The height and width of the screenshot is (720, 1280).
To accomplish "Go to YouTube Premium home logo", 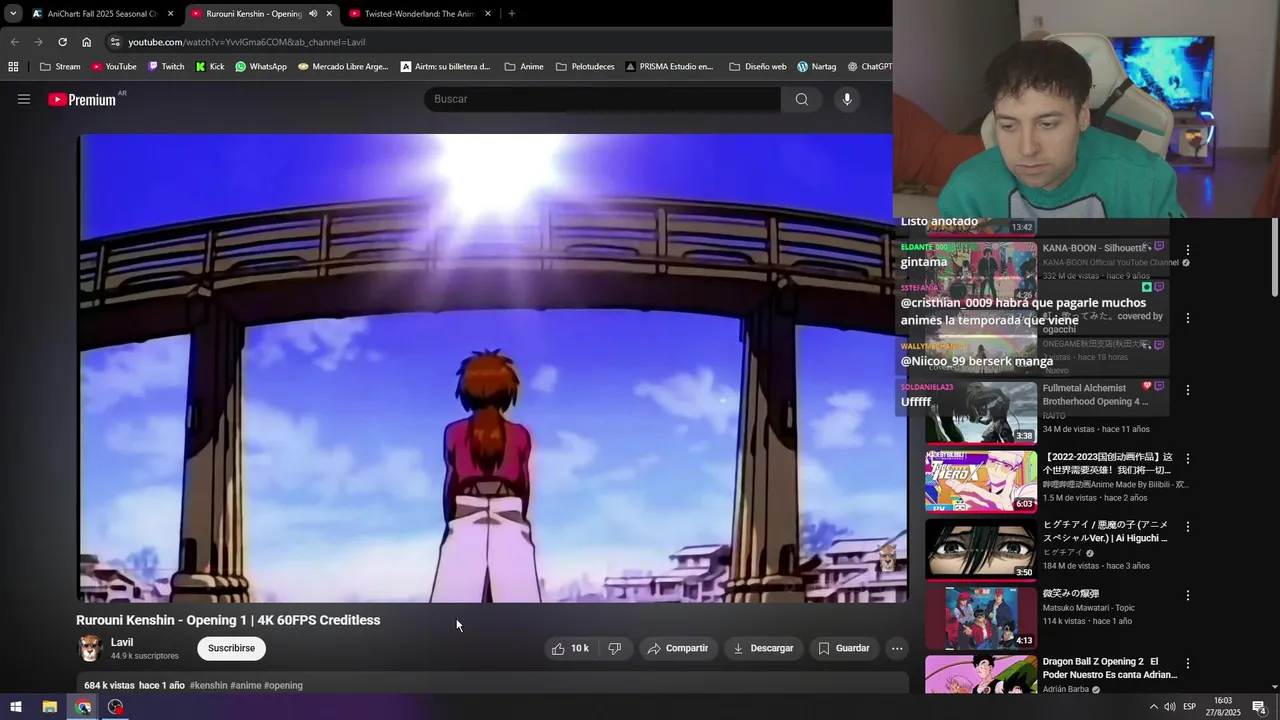I will [x=82, y=99].
